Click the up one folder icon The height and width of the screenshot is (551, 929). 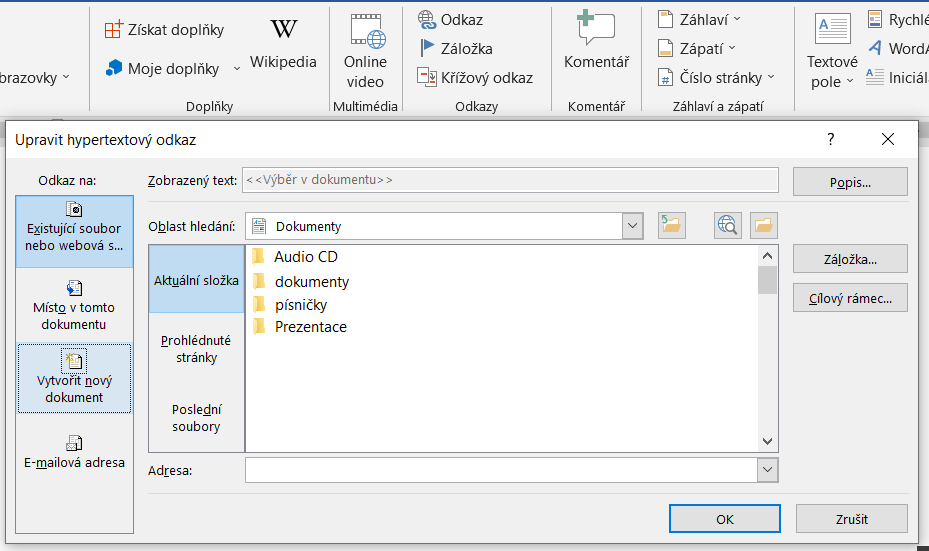tap(671, 226)
